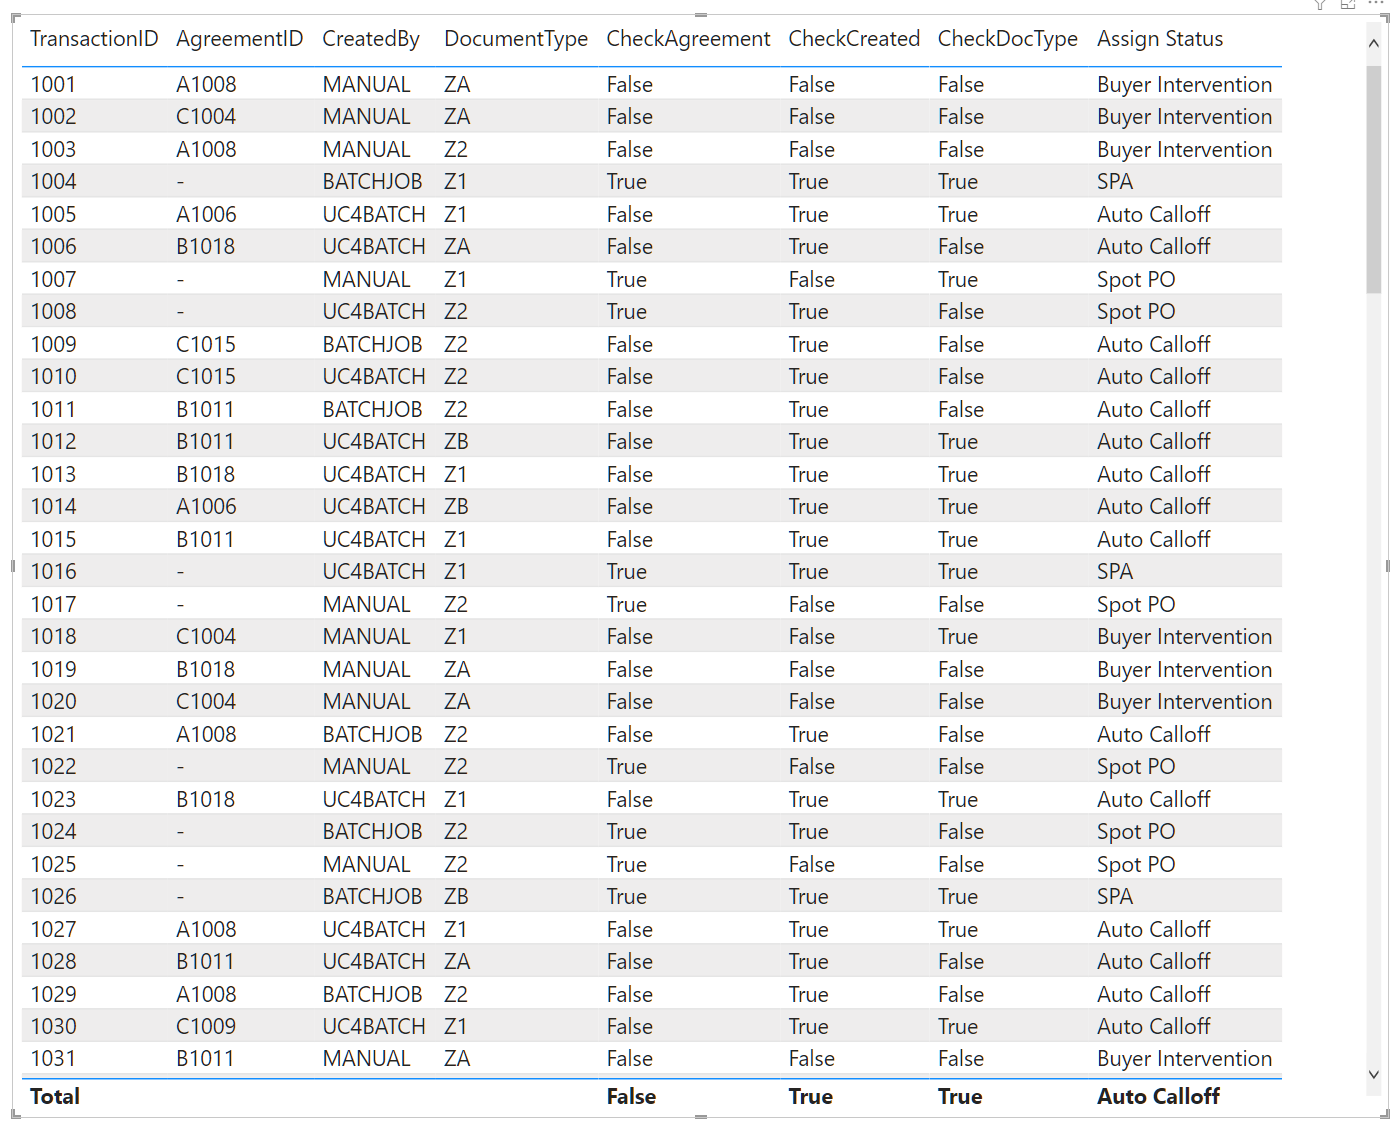Click Auto Calloff status in row 1021
The height and width of the screenshot is (1127, 1396).
(x=1153, y=735)
